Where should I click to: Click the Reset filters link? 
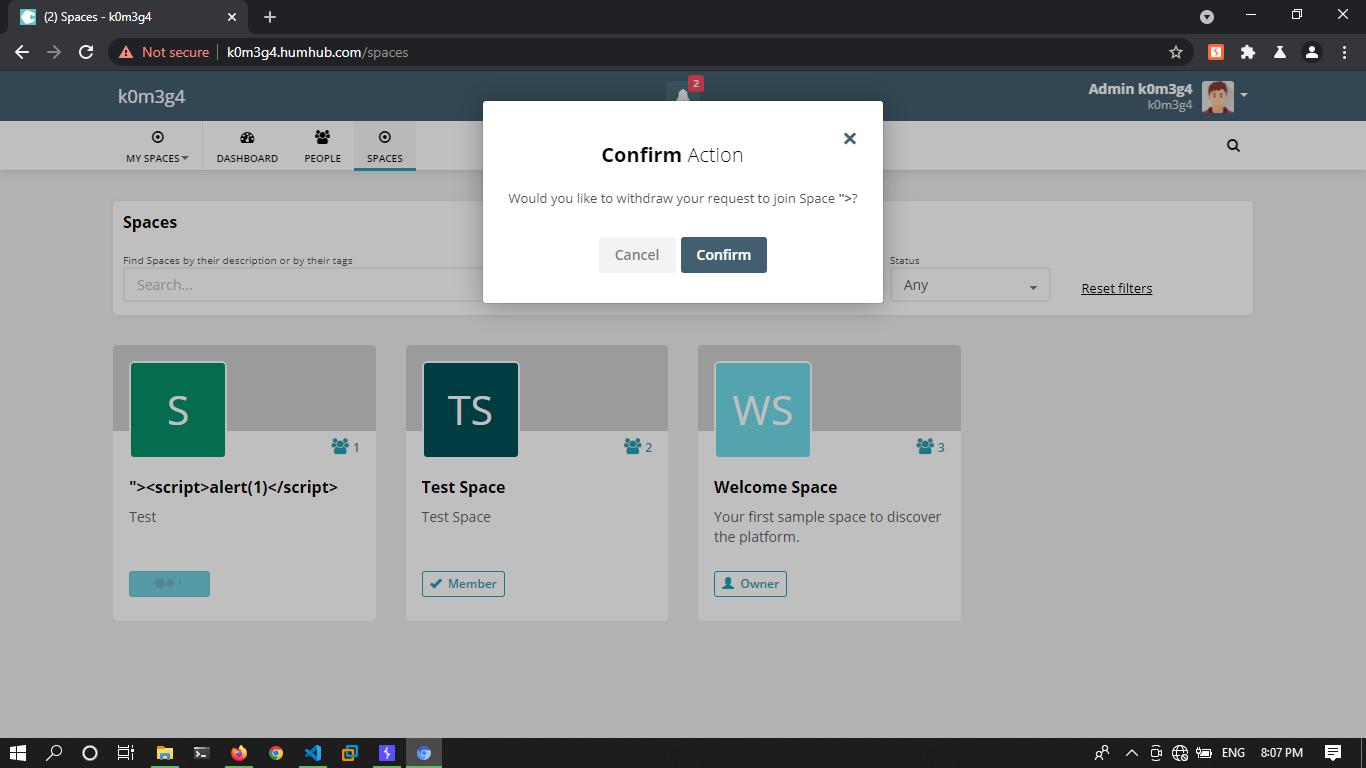1116,288
